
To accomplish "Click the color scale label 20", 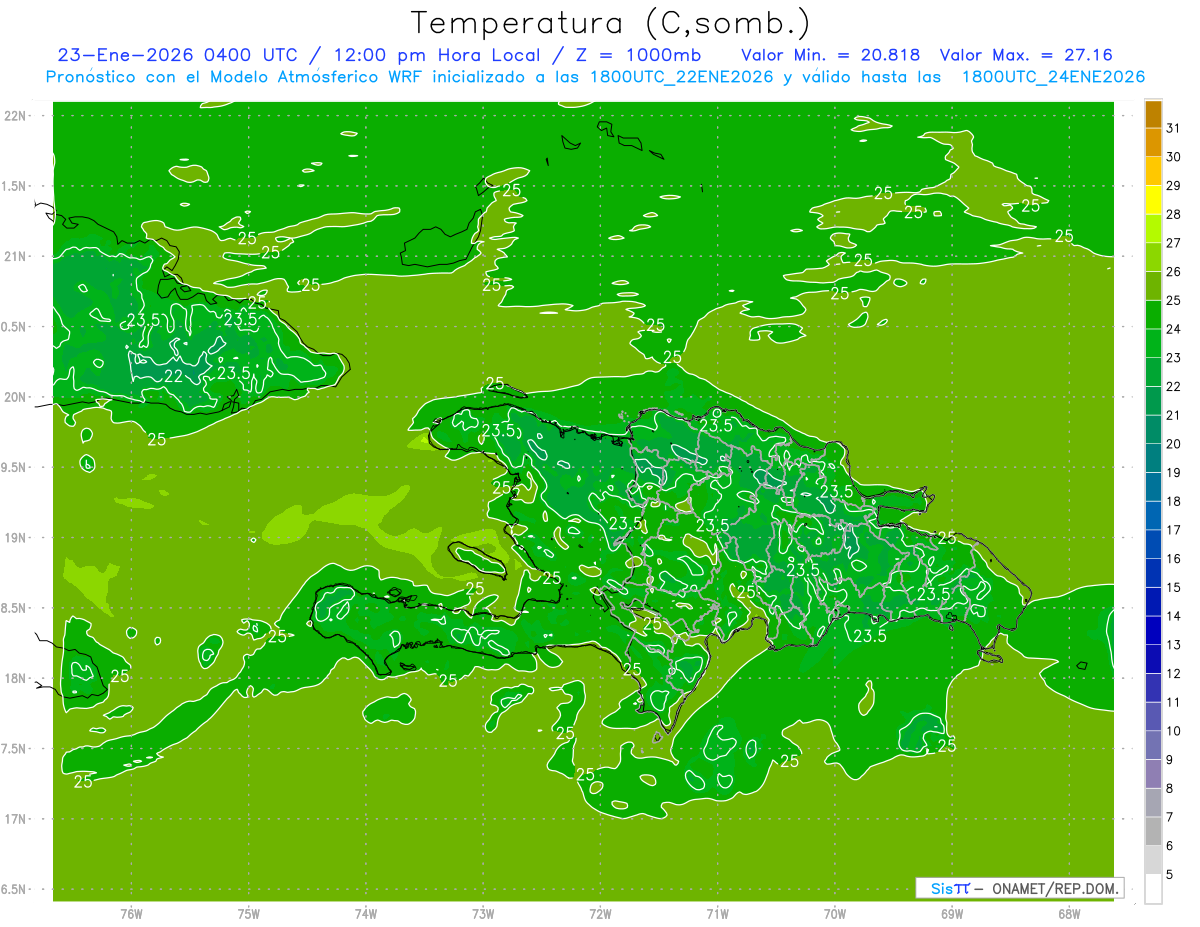I will (1174, 444).
